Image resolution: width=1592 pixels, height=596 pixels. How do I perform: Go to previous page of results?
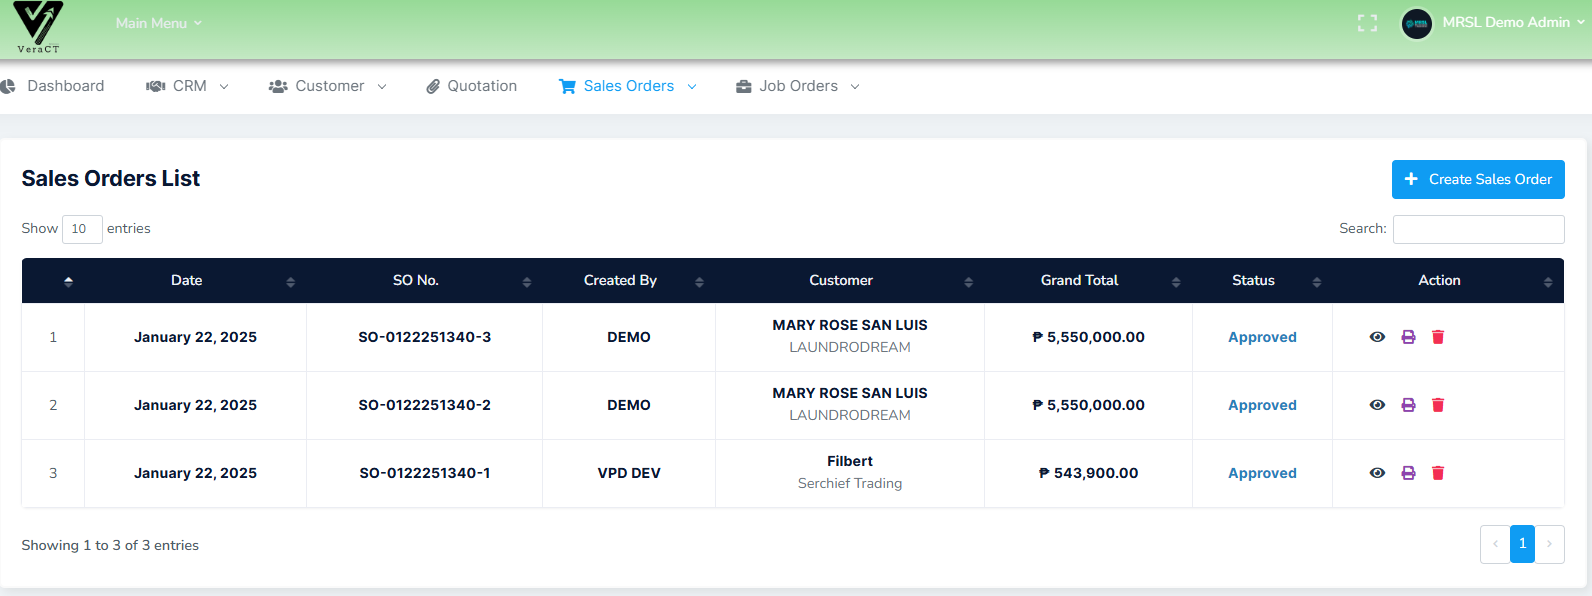click(1495, 544)
